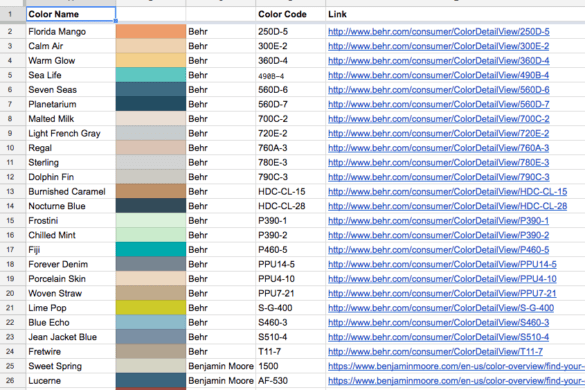Open the Behr S-G-400 link
This screenshot has height=390, width=585.
[x=441, y=308]
